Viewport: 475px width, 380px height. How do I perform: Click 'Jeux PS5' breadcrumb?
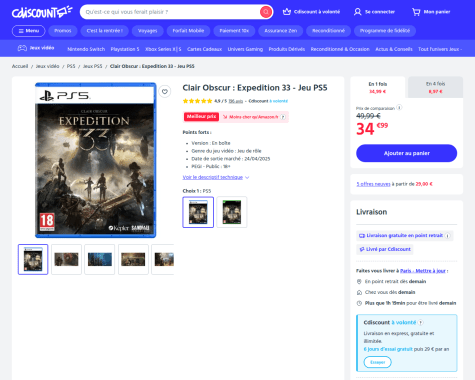click(92, 66)
